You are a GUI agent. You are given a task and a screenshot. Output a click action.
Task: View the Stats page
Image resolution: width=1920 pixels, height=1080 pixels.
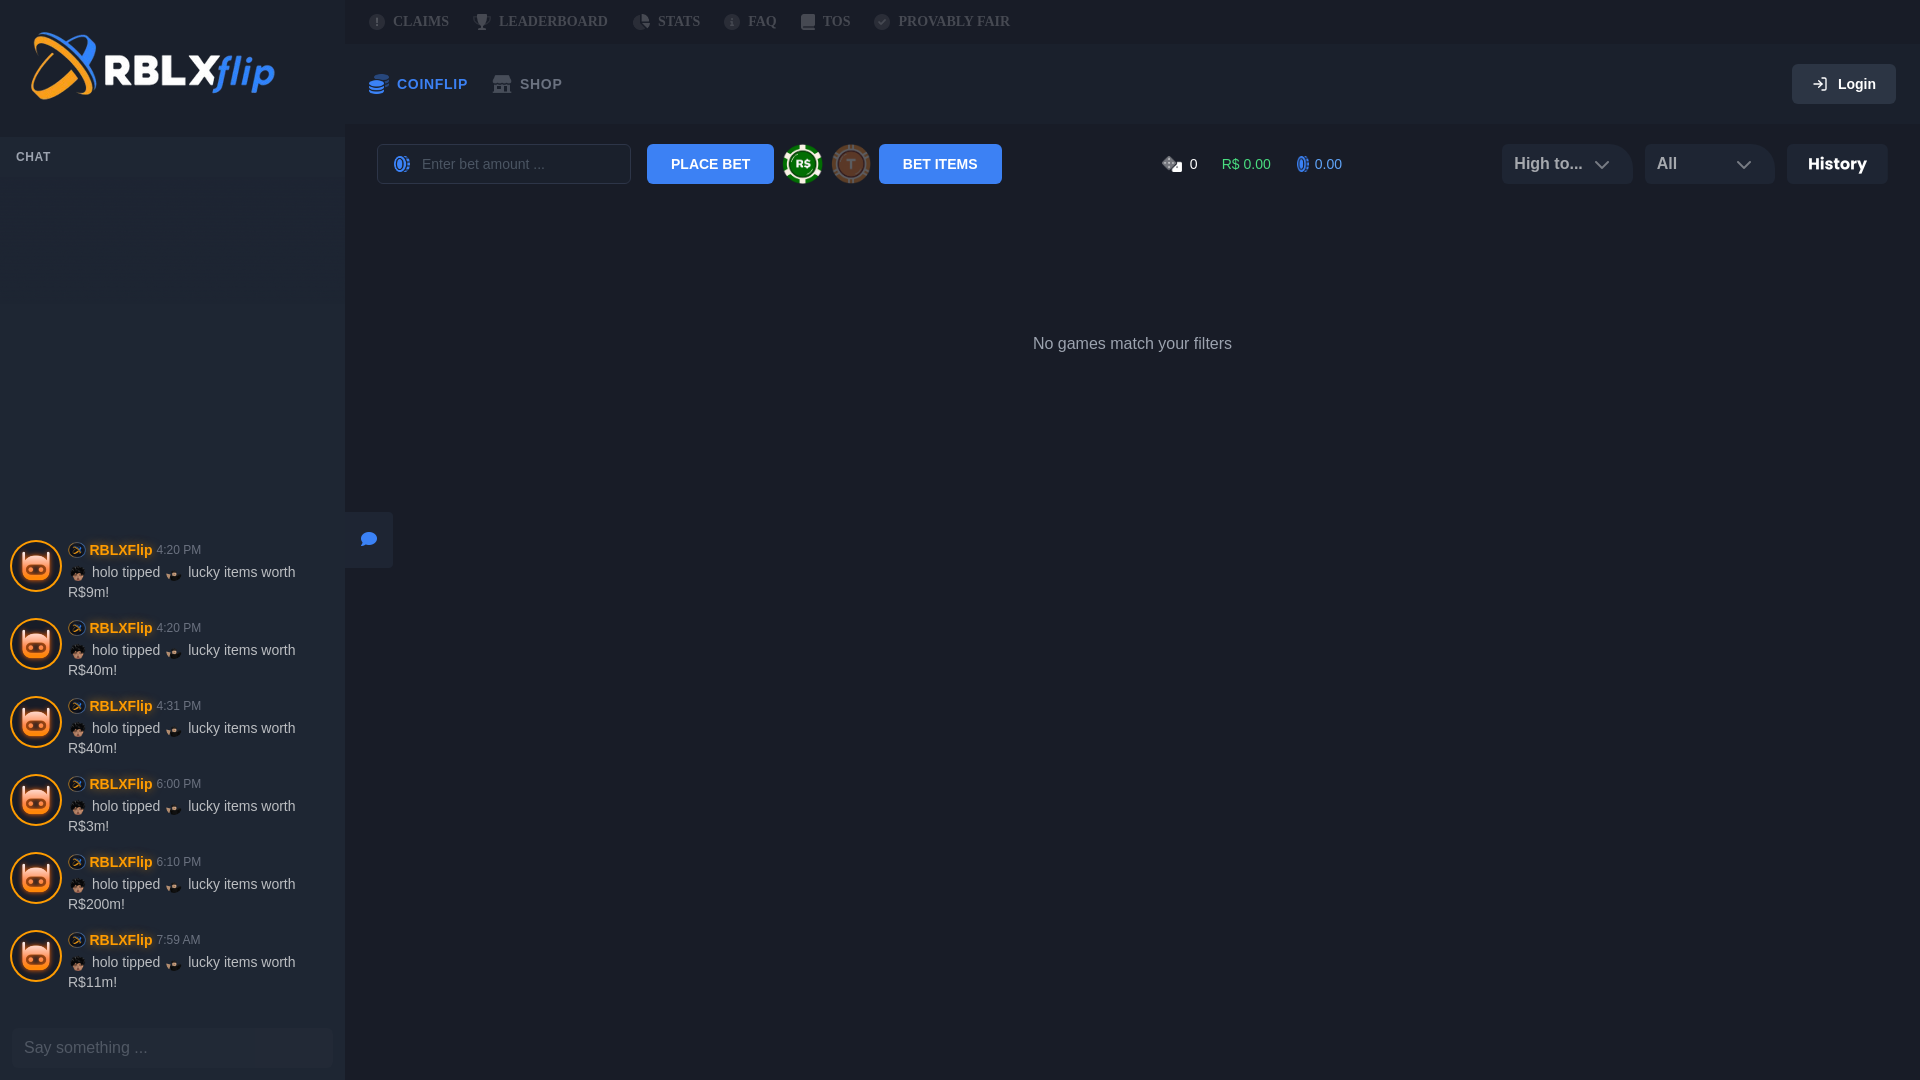pyautogui.click(x=666, y=21)
